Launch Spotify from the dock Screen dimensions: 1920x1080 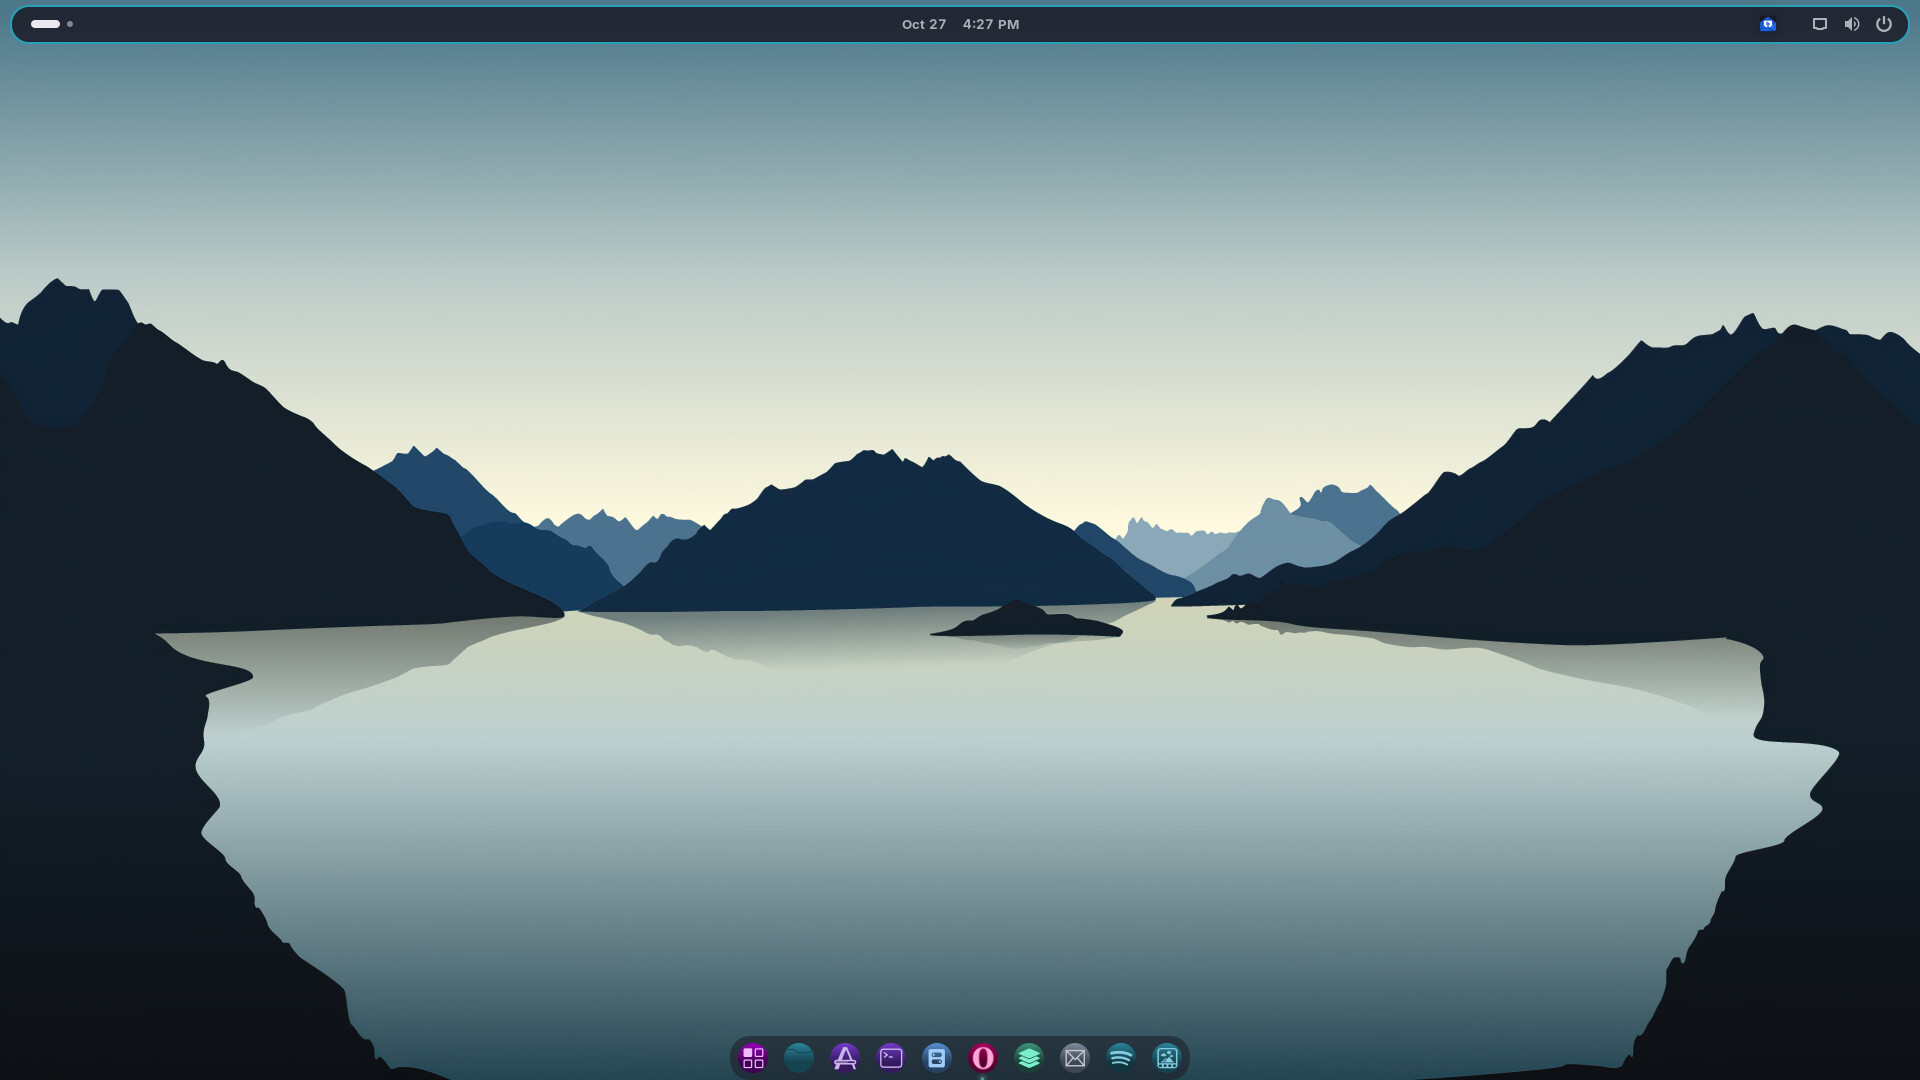click(x=1121, y=1057)
